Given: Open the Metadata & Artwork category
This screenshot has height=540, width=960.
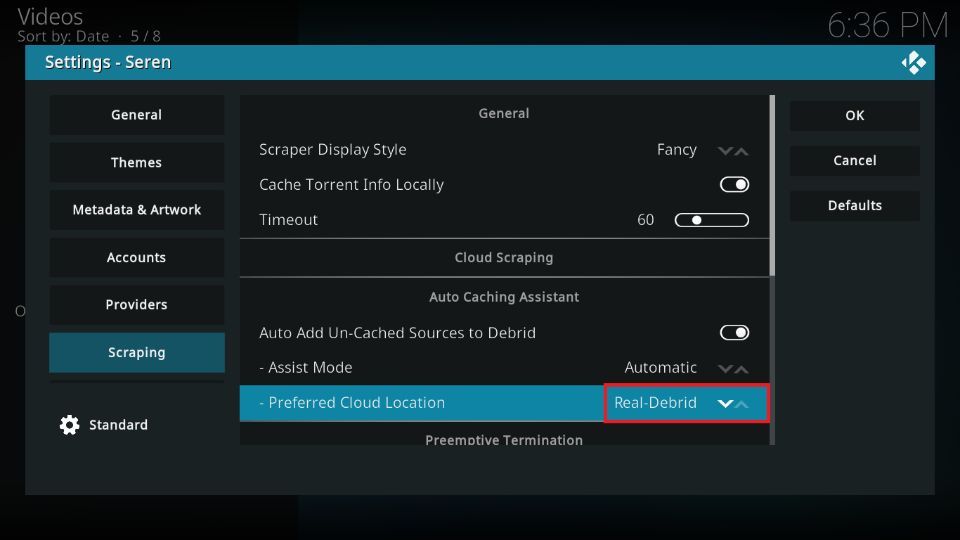Looking at the screenshot, I should [x=137, y=209].
